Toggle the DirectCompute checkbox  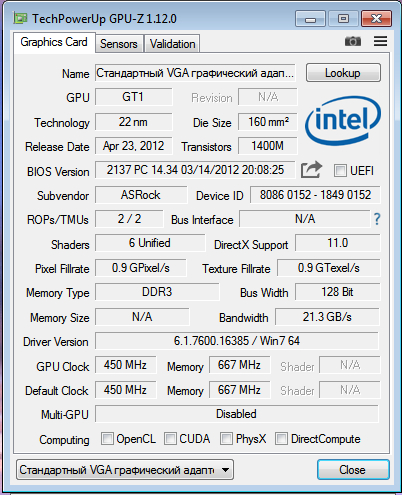click(x=281, y=439)
